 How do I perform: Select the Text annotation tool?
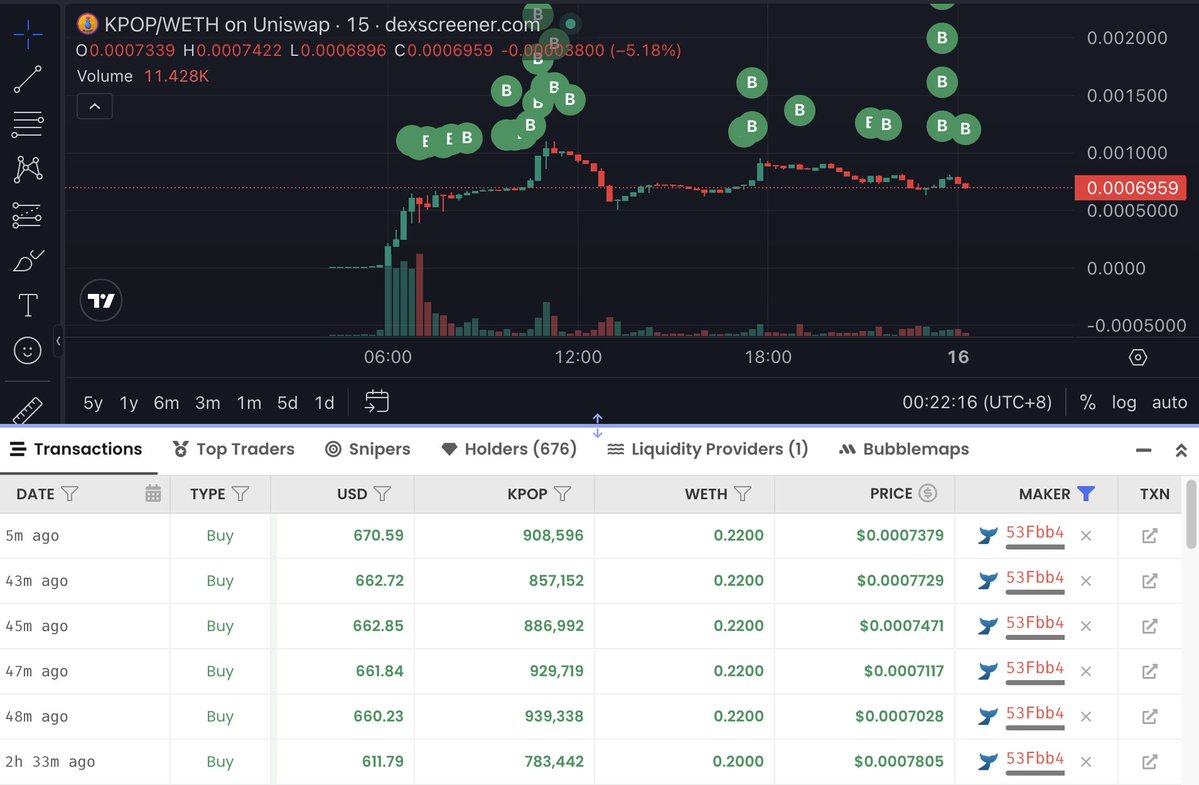28,306
